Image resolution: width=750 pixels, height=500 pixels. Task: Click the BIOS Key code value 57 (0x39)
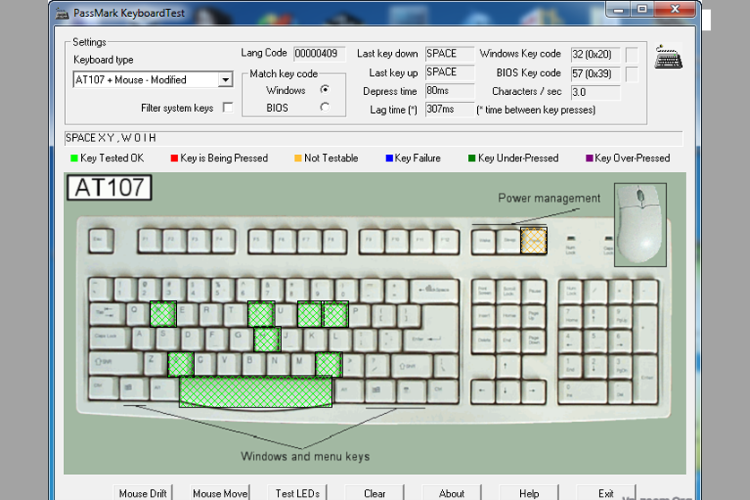tap(595, 74)
